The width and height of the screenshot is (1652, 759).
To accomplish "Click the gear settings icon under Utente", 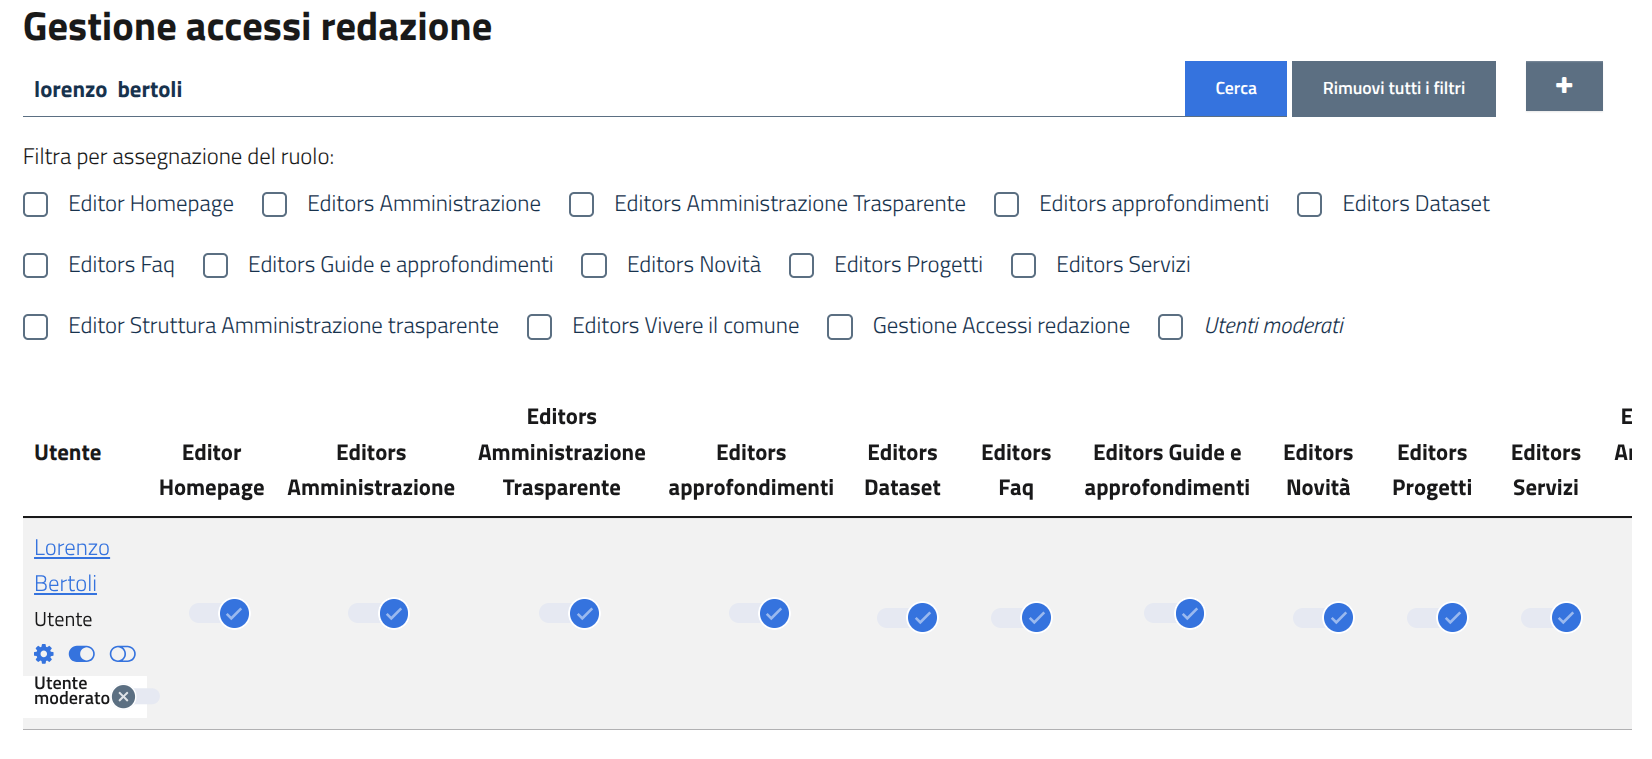I will 44,654.
